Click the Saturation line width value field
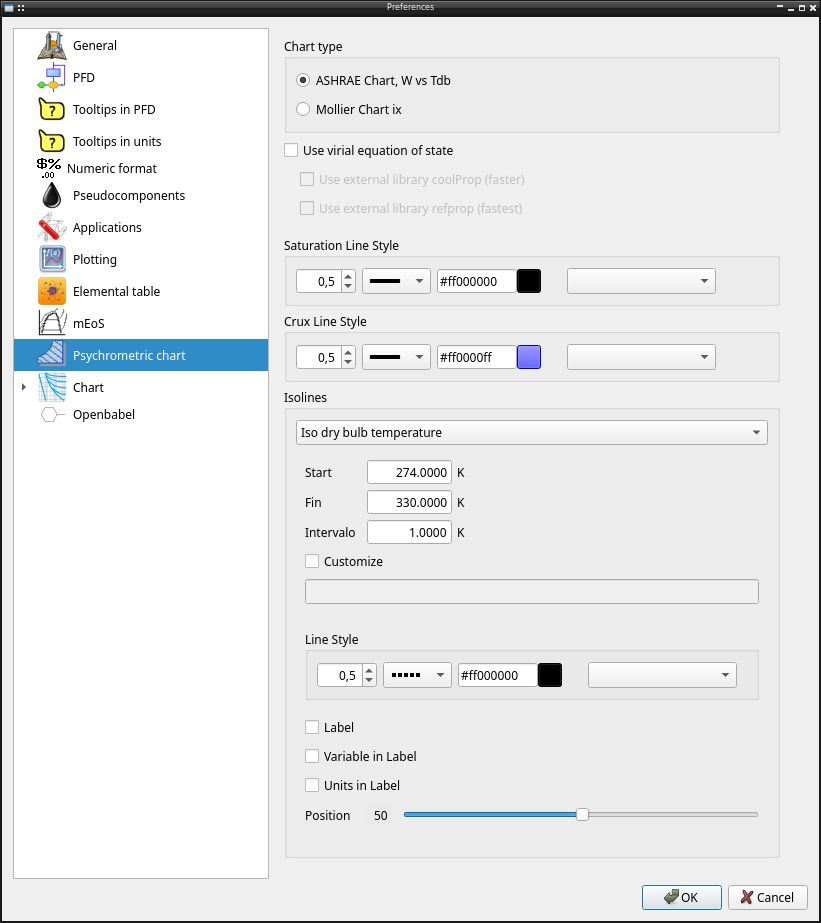Viewport: 821px width, 923px height. (319, 281)
